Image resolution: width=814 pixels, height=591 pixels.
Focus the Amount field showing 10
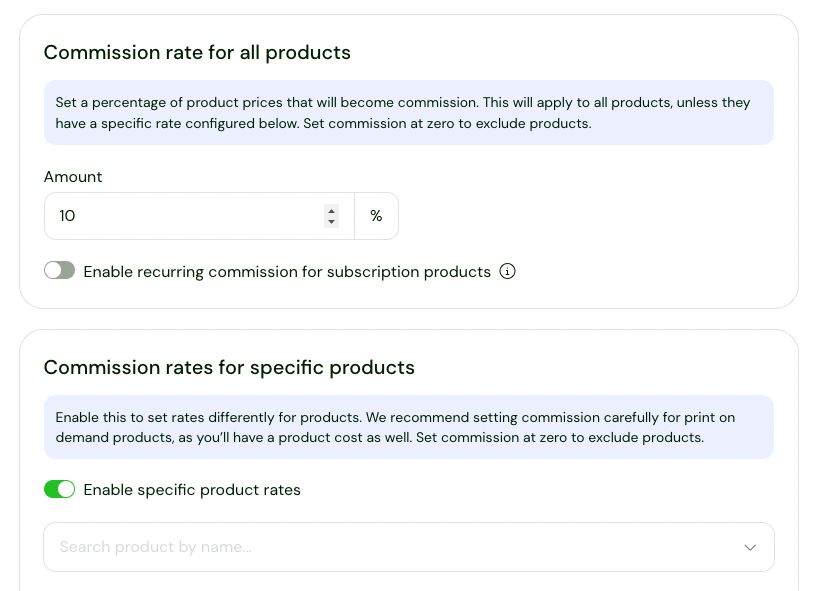click(180, 216)
